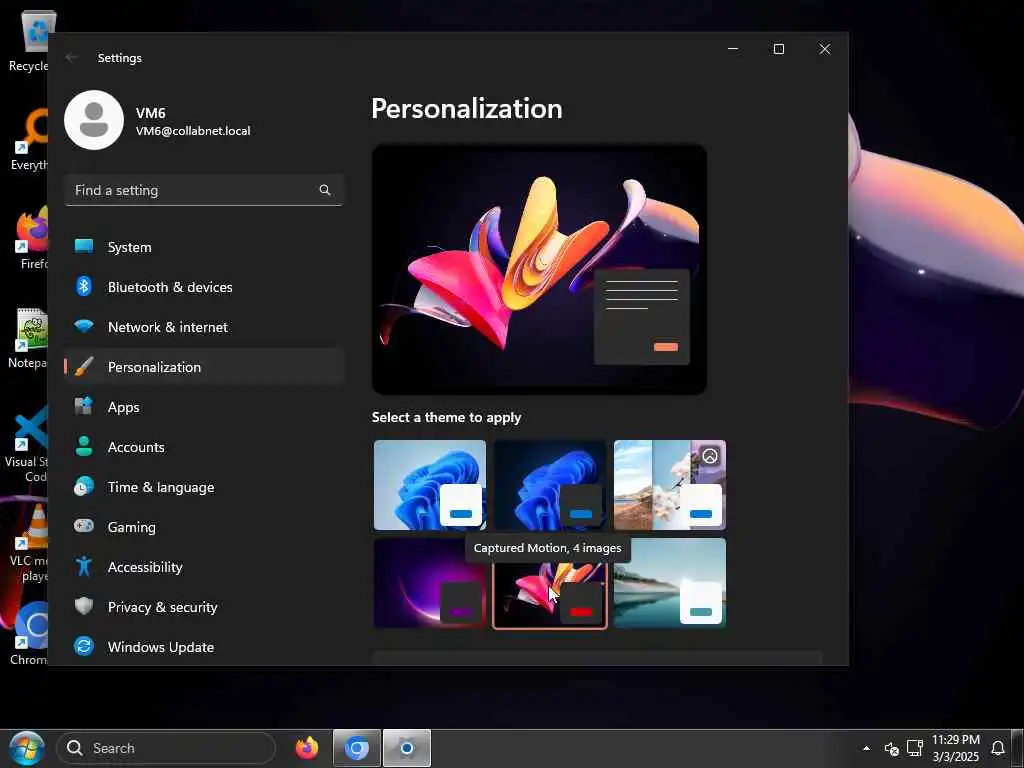The image size is (1024, 768).
Task: Focus the Find a setting search box
Action: (204, 190)
